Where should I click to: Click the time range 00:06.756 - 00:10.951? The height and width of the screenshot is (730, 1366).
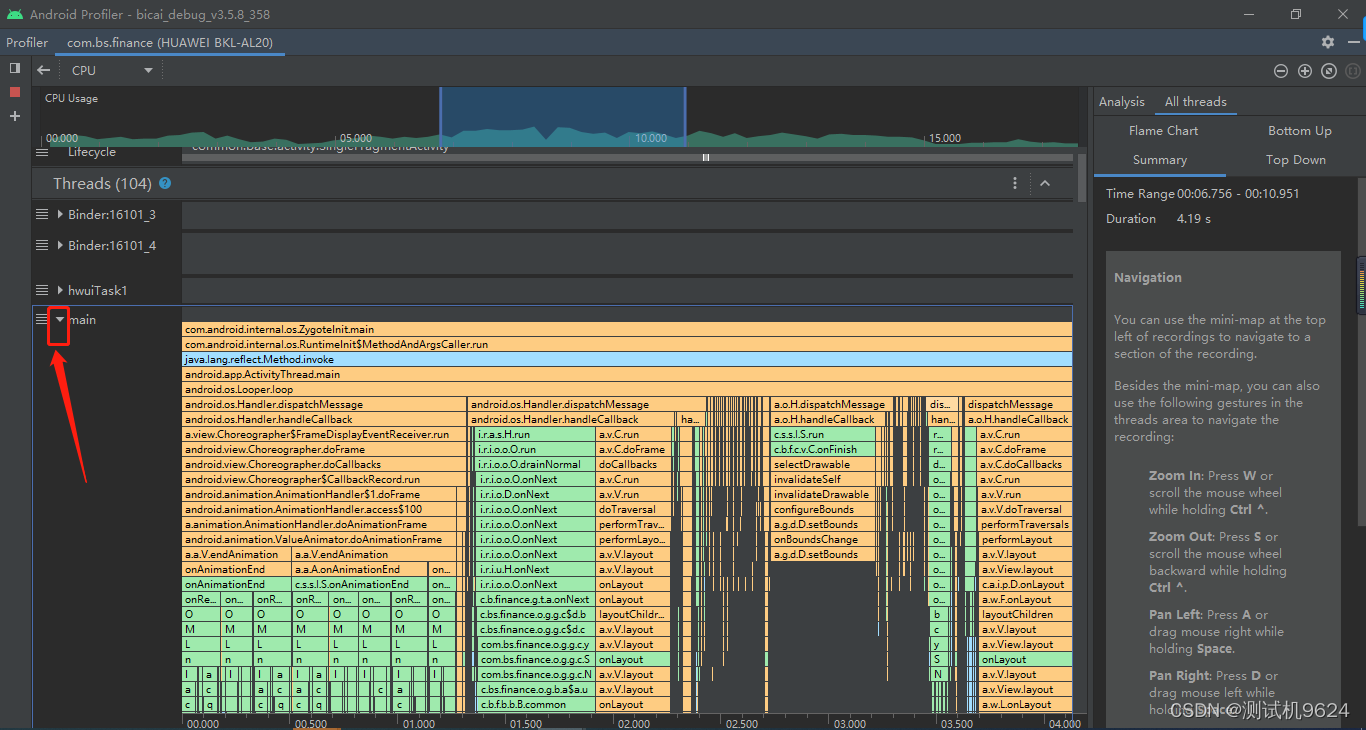pyautogui.click(x=1238, y=193)
